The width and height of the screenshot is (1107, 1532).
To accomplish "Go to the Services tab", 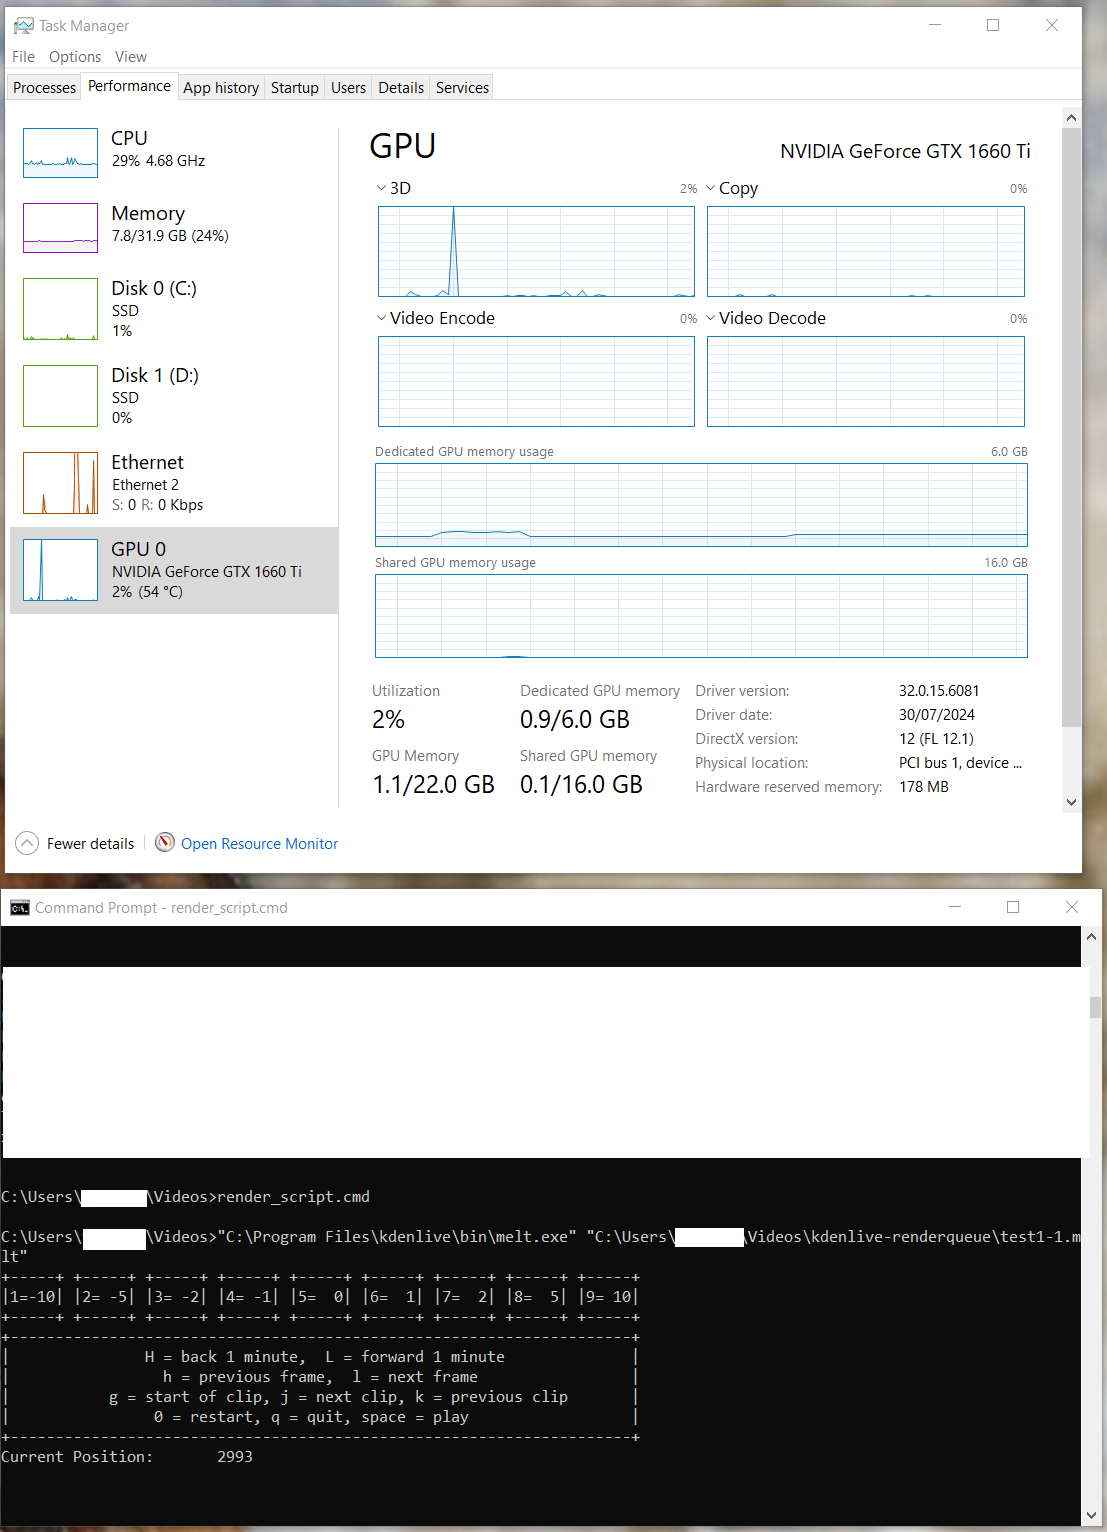I will tap(462, 88).
